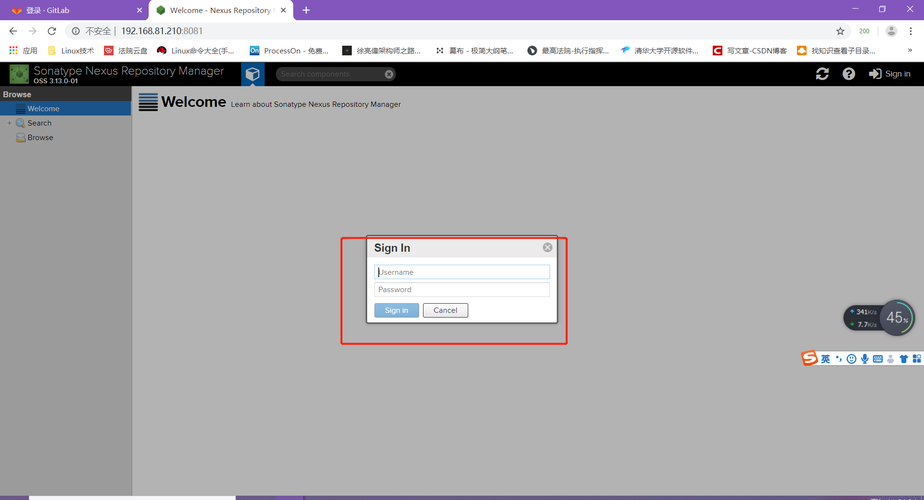Image resolution: width=924 pixels, height=500 pixels.
Task: Select Welcome in the Browse sidebar
Action: tap(65, 108)
